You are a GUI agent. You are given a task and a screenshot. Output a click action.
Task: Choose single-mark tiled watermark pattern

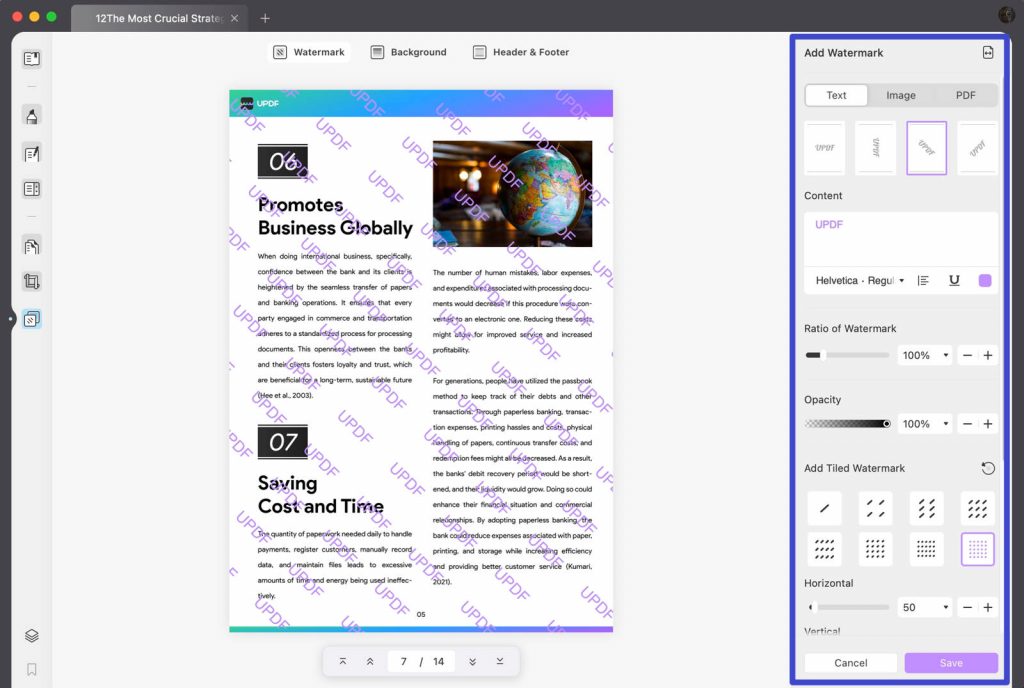pyautogui.click(x=824, y=508)
